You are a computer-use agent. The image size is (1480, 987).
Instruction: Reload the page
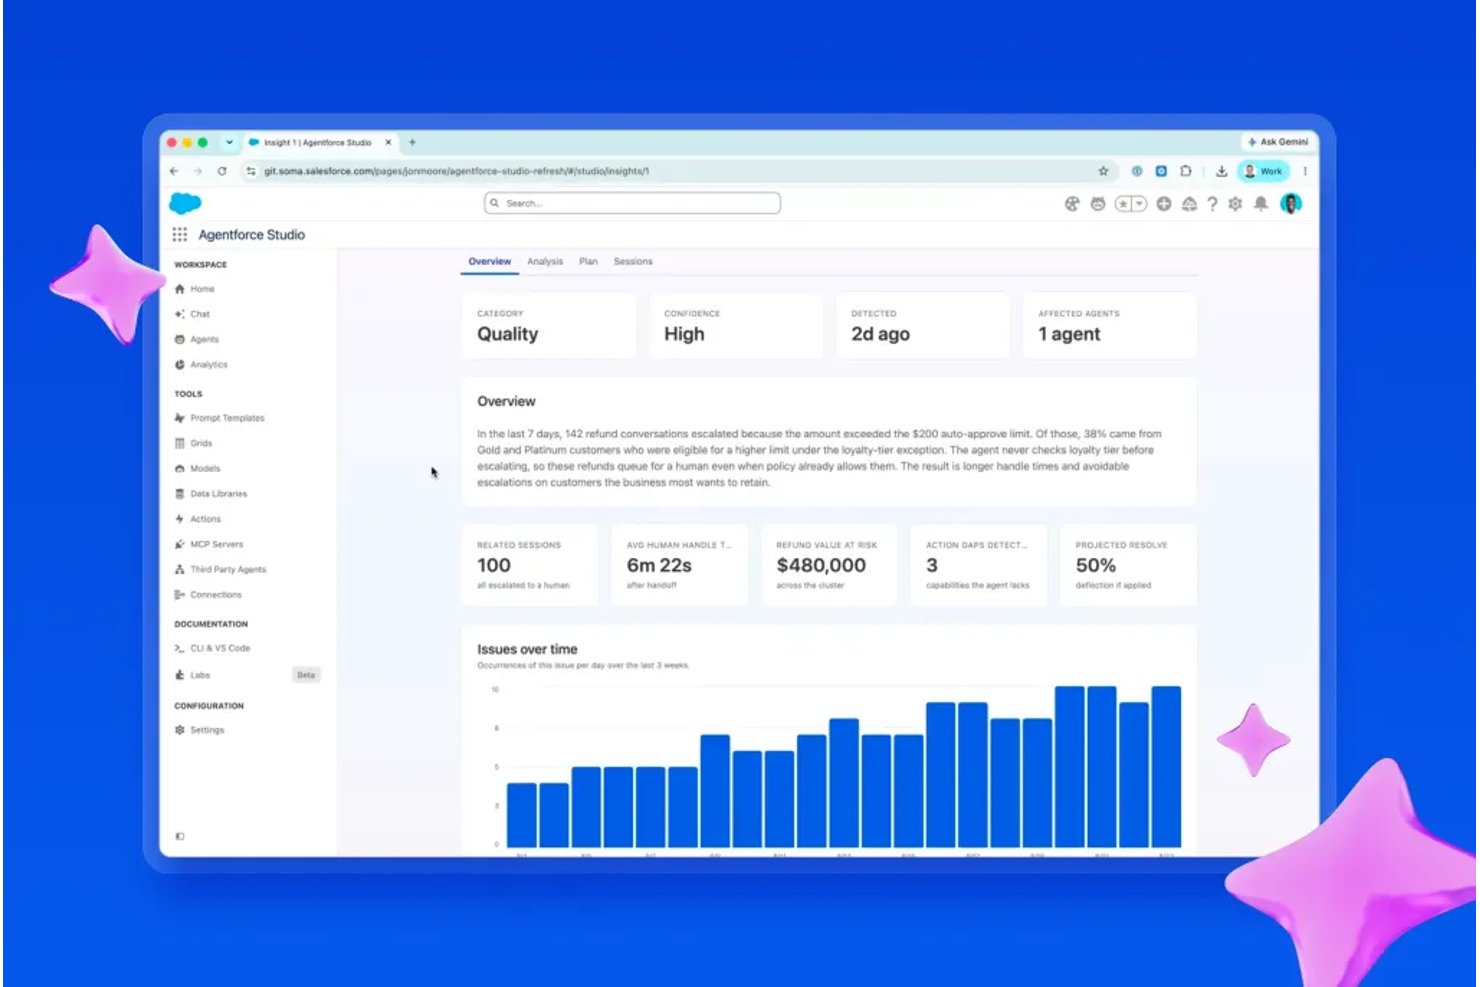pos(222,171)
